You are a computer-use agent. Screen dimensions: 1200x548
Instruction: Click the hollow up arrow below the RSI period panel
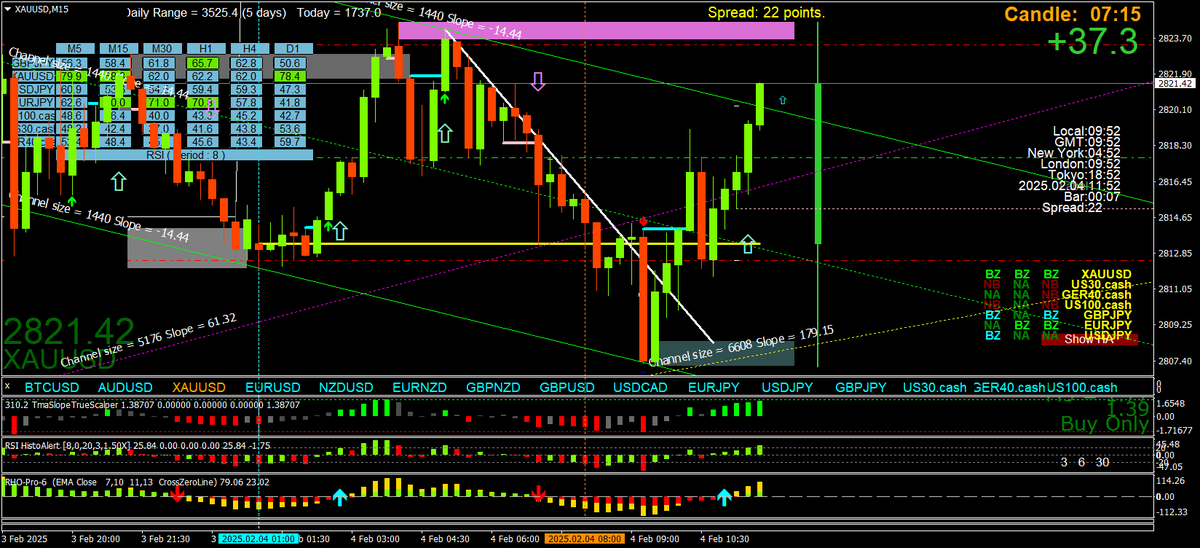tap(119, 181)
